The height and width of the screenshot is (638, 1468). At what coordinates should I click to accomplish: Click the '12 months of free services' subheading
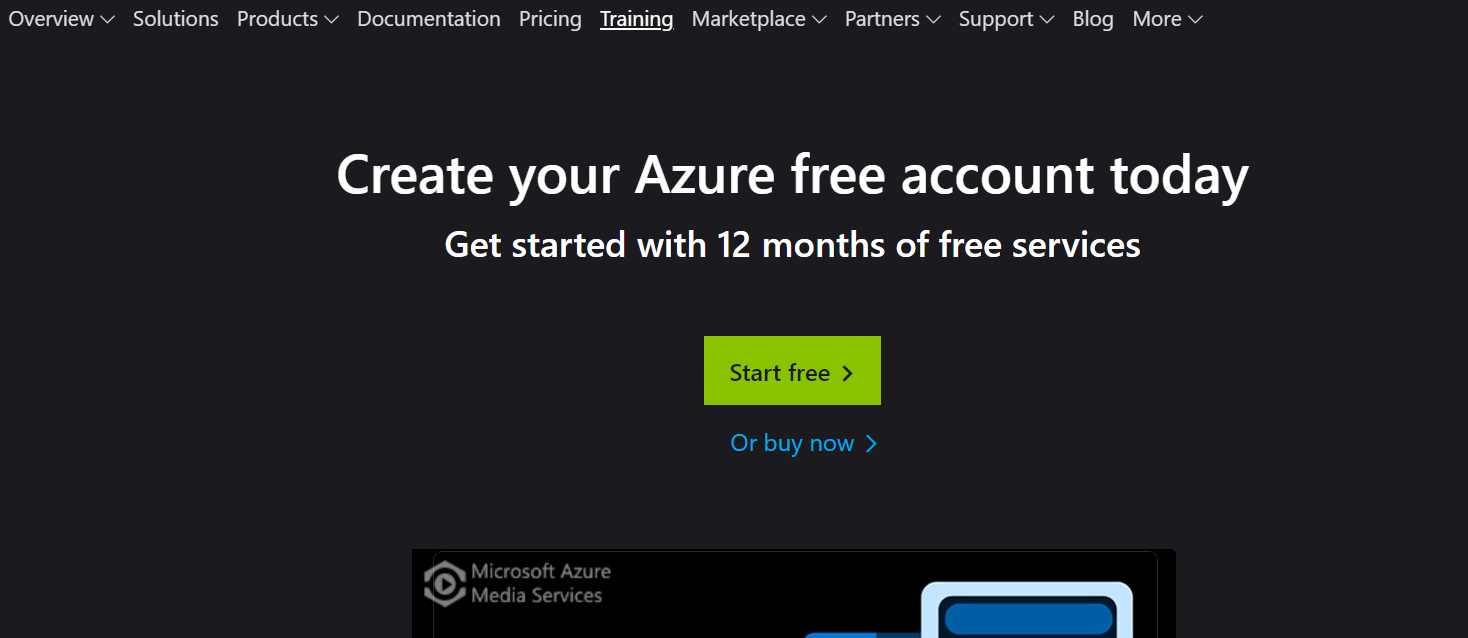792,245
